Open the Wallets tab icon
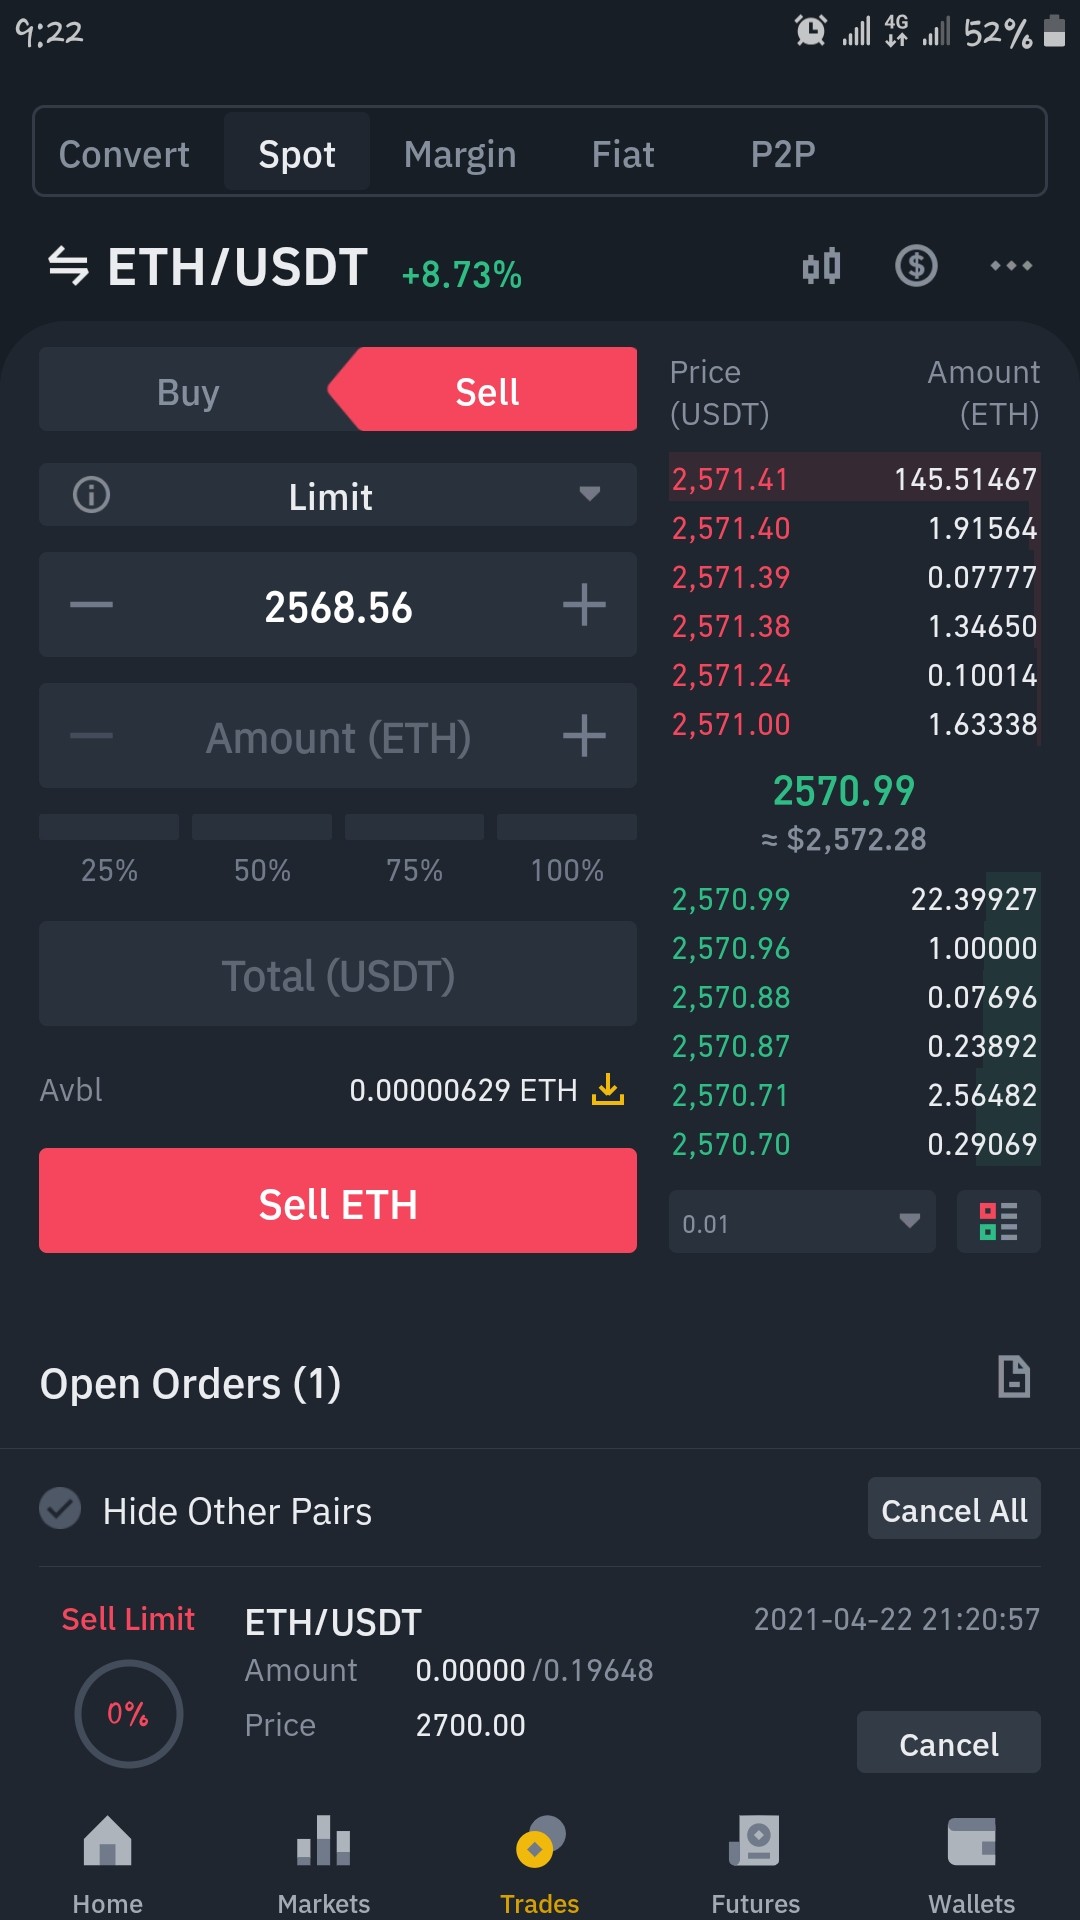 [971, 1863]
